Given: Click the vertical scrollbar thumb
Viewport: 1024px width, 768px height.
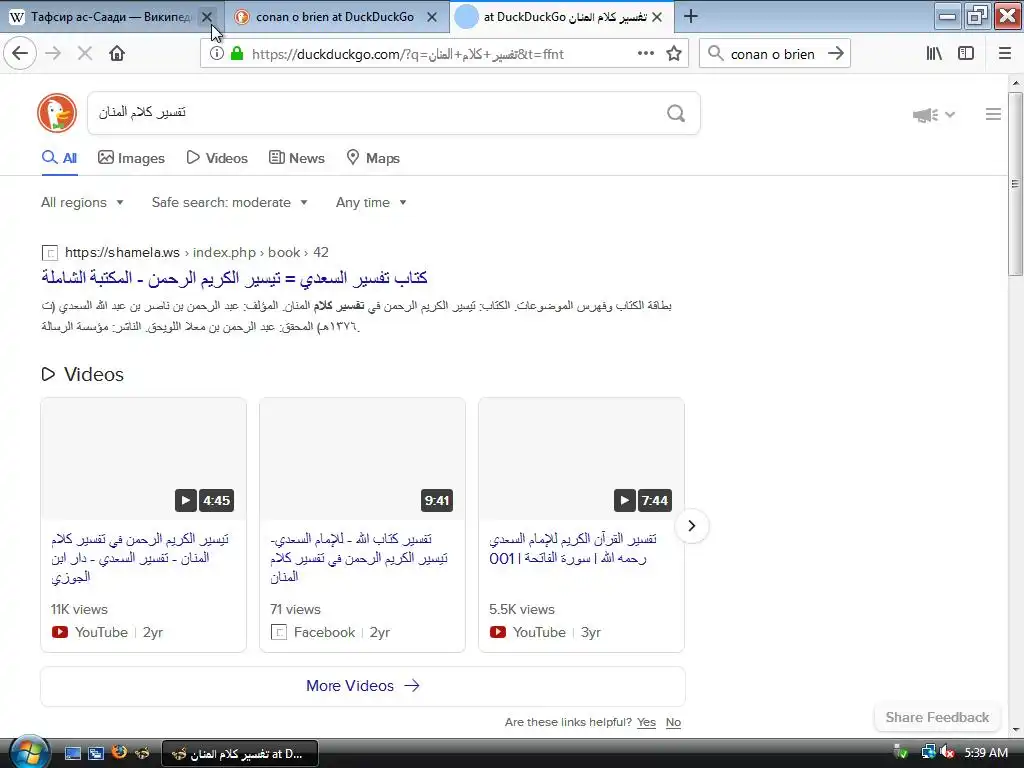Looking at the screenshot, I should [x=1015, y=184].
